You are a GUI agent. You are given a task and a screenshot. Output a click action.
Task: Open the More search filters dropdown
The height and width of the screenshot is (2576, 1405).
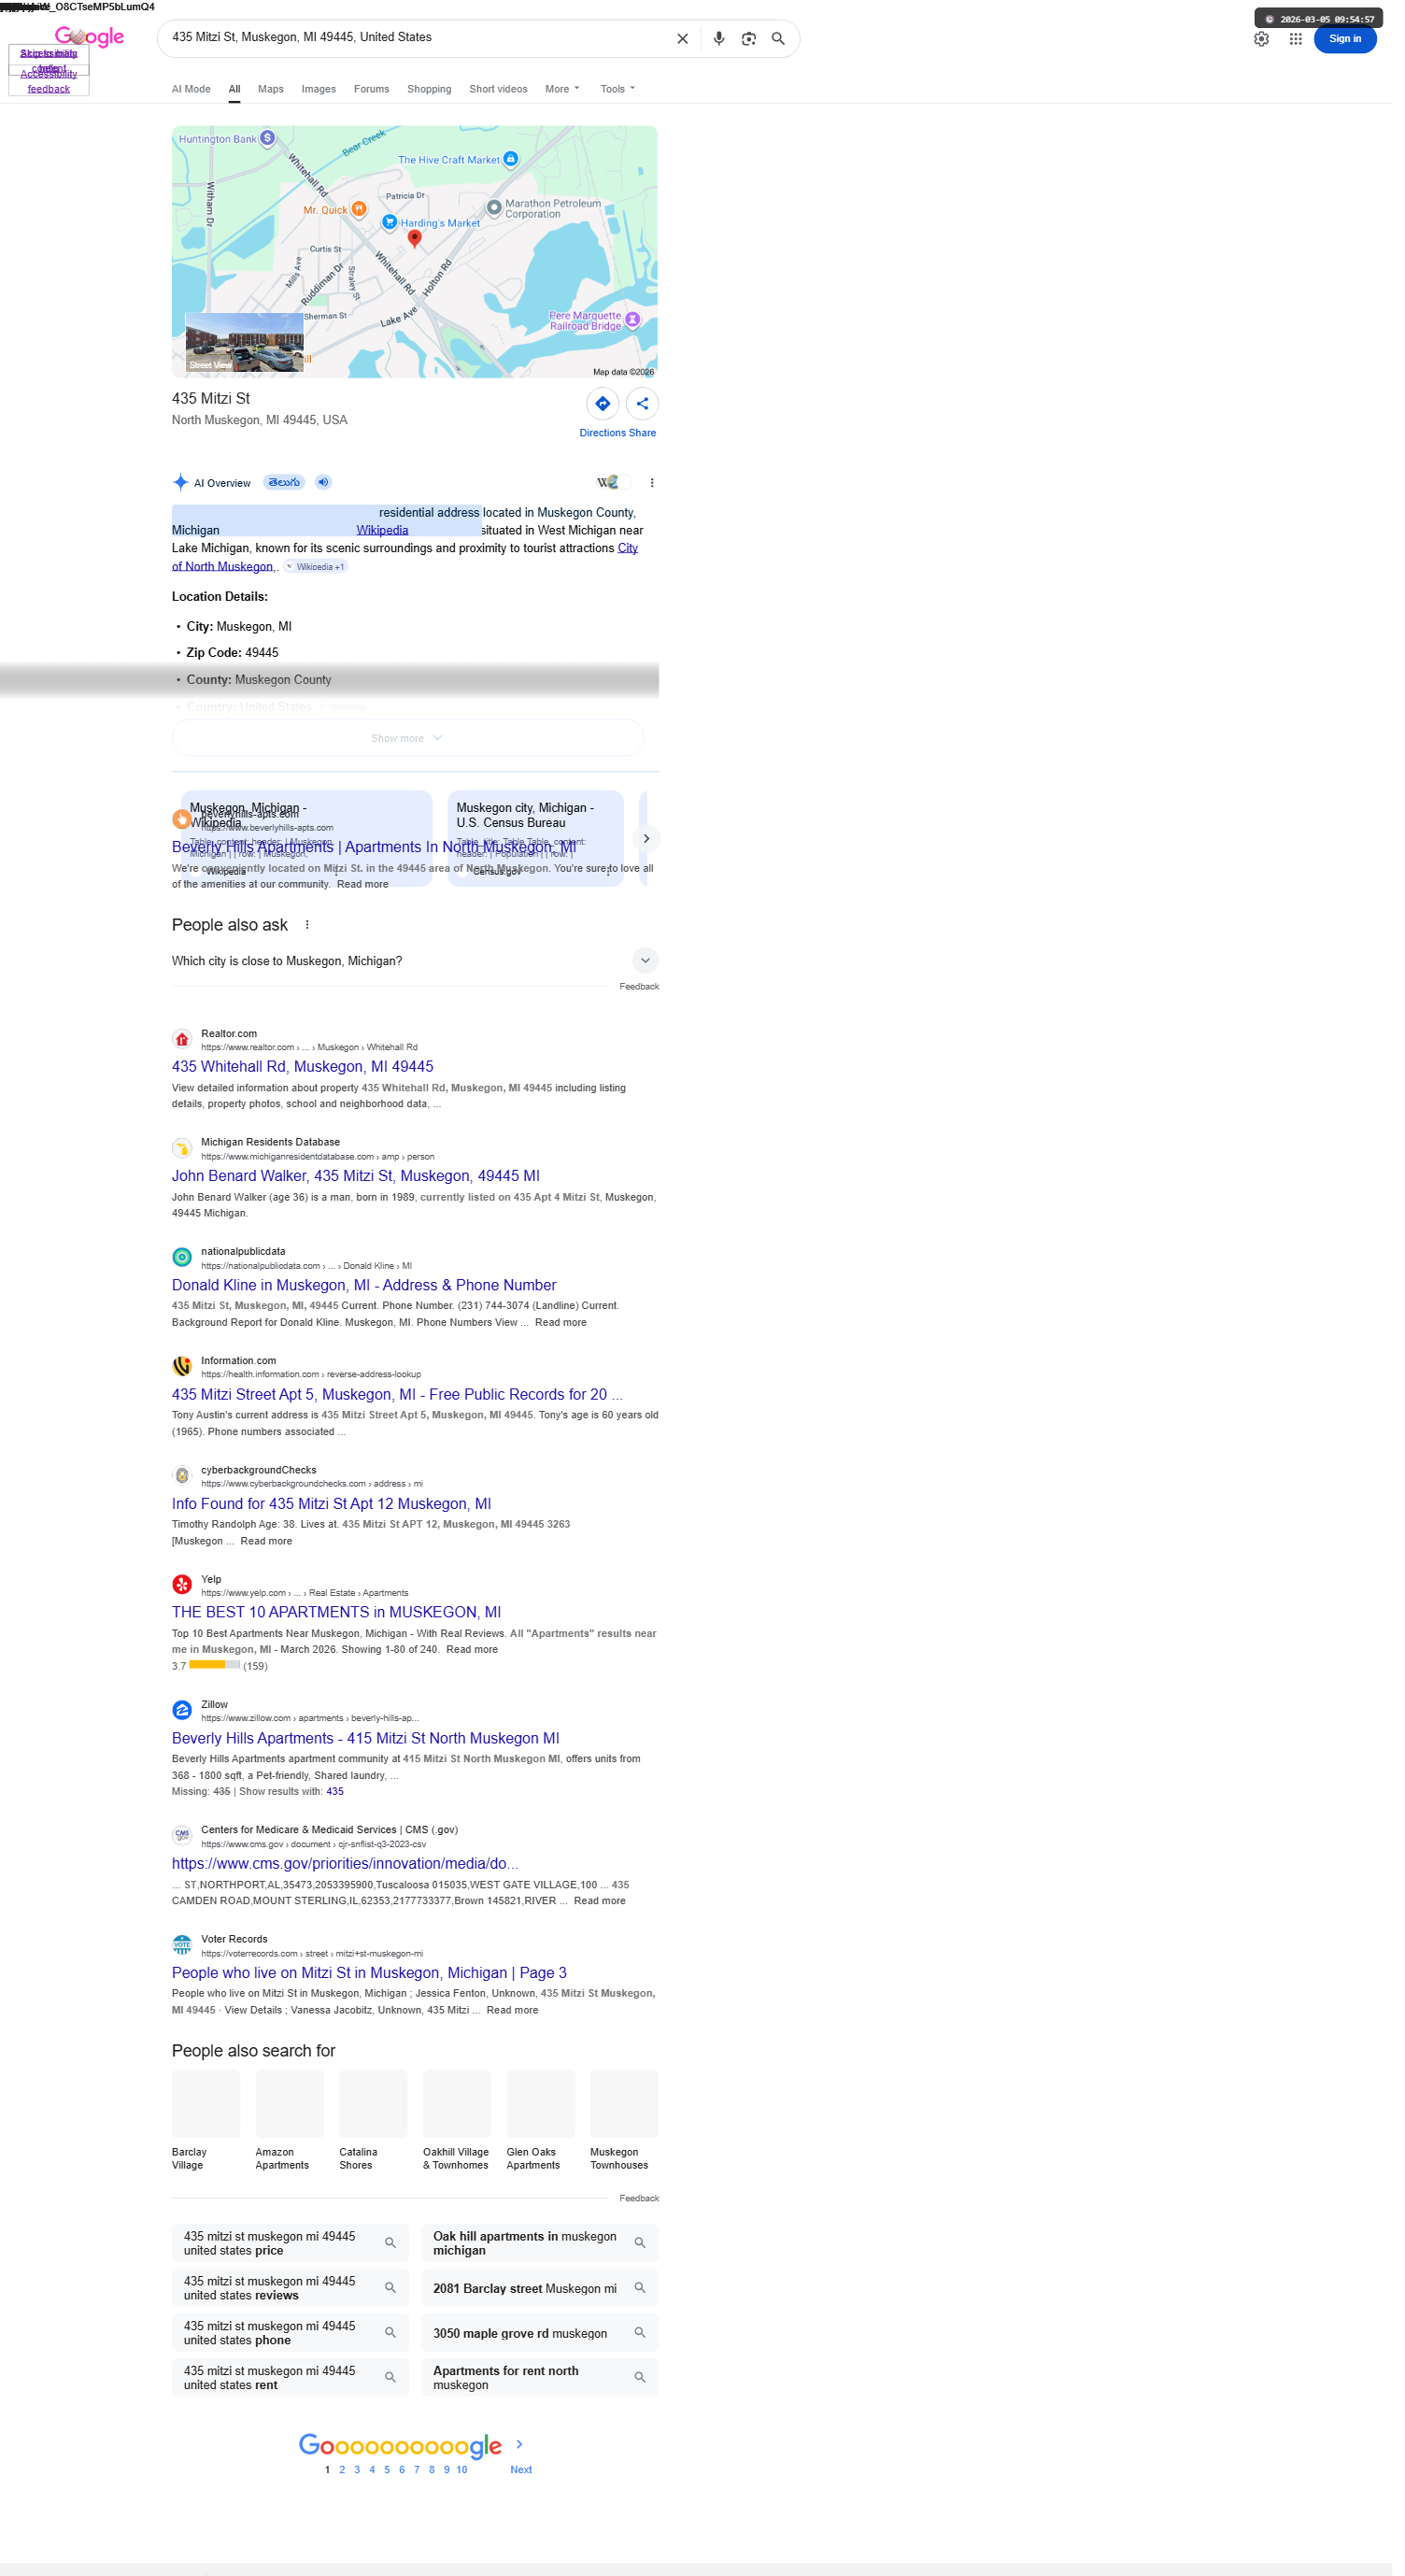point(562,89)
